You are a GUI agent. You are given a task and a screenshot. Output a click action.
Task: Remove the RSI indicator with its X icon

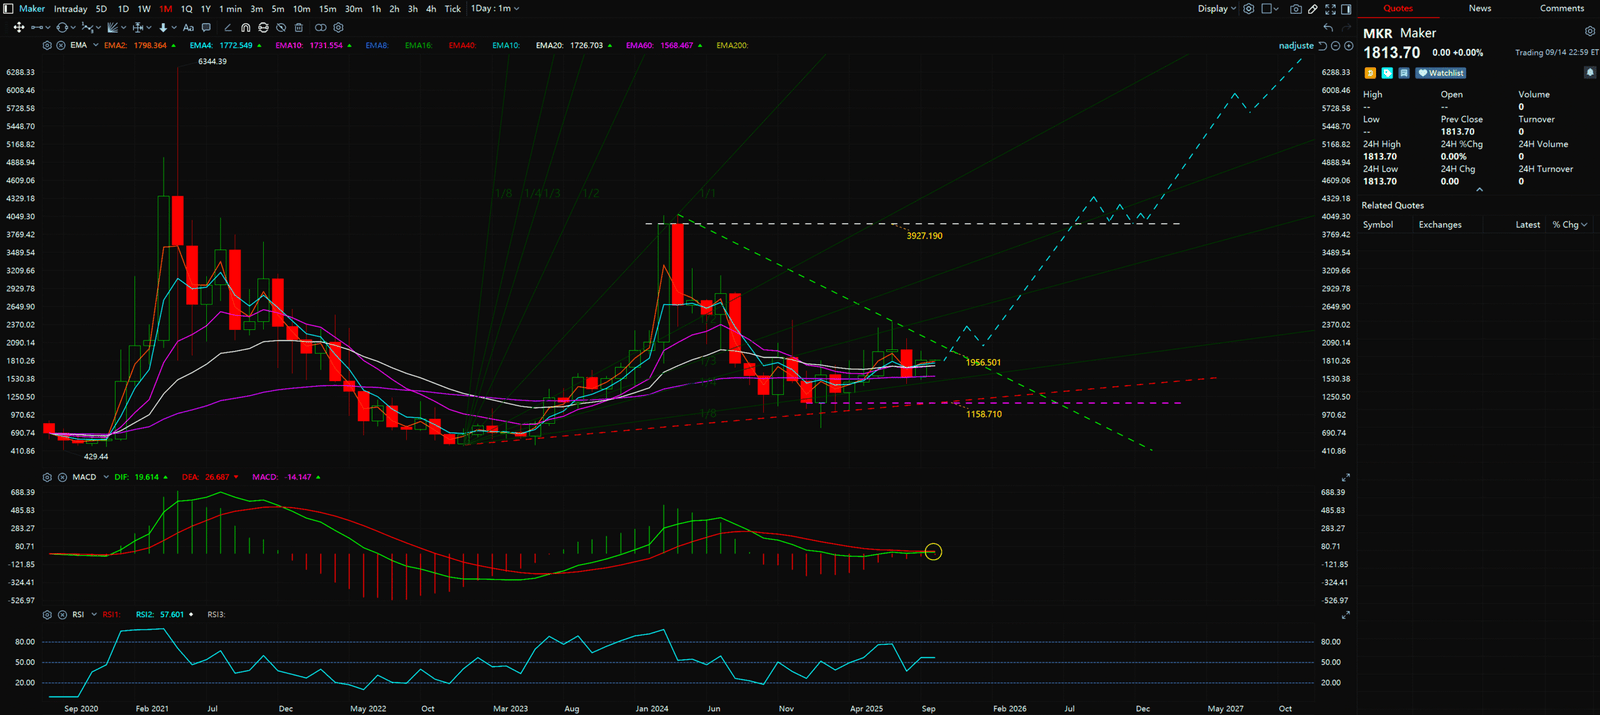[x=62, y=615]
